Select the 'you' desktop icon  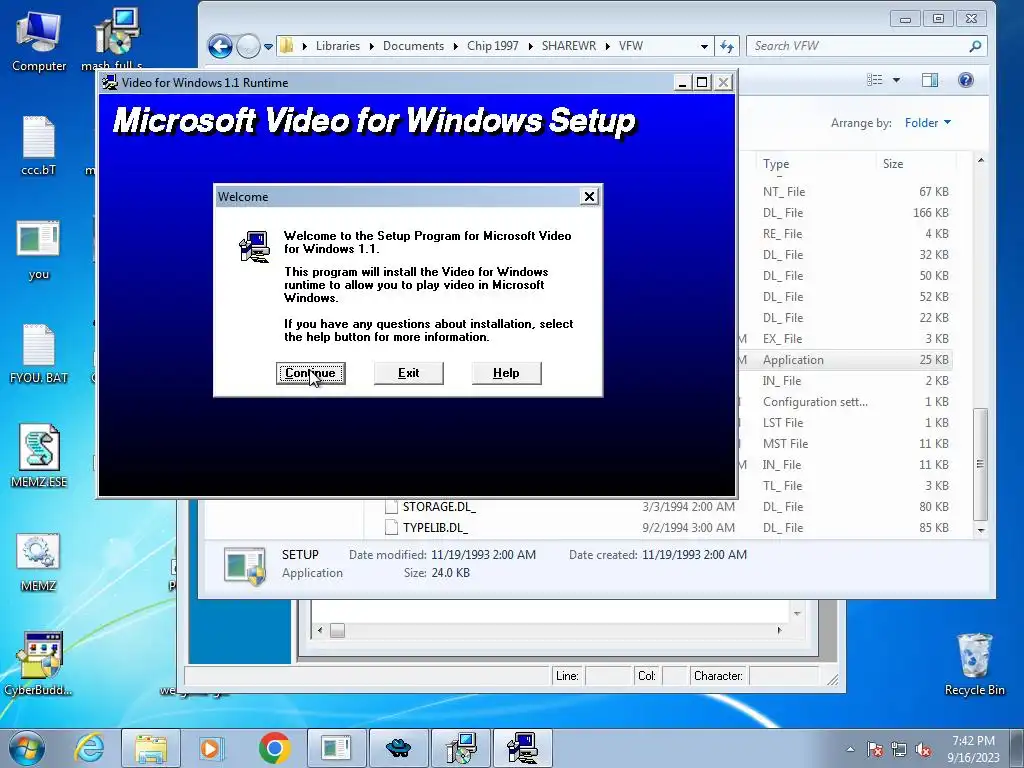39,250
